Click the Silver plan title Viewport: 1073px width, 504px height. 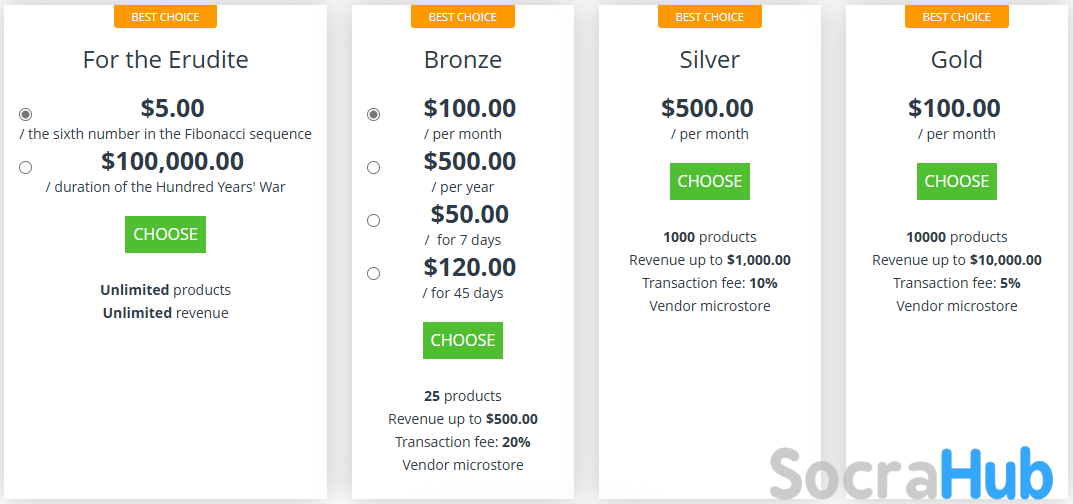pyautogui.click(x=709, y=60)
